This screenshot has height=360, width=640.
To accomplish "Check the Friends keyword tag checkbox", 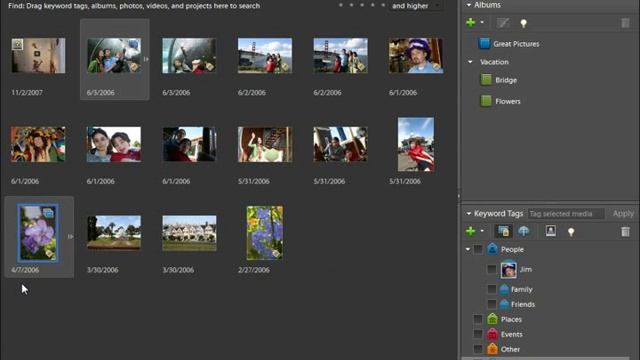I will click(x=492, y=304).
